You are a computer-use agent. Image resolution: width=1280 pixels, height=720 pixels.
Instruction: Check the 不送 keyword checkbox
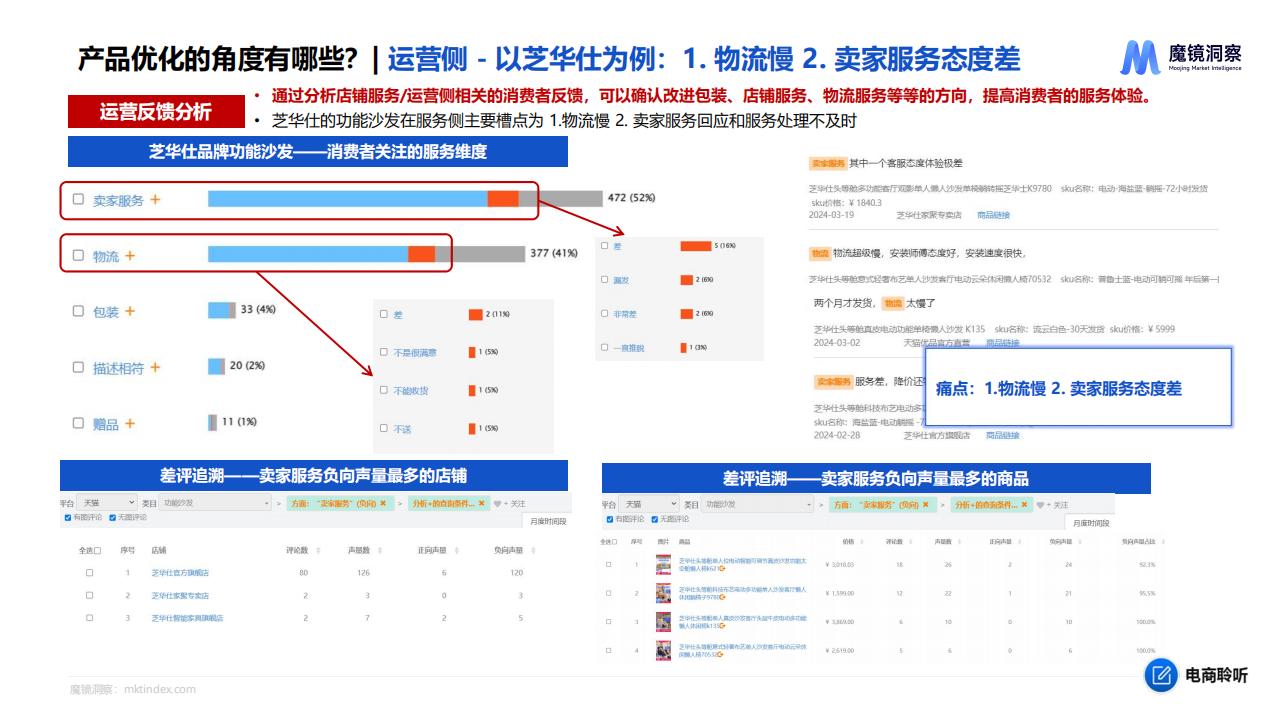click(x=384, y=428)
